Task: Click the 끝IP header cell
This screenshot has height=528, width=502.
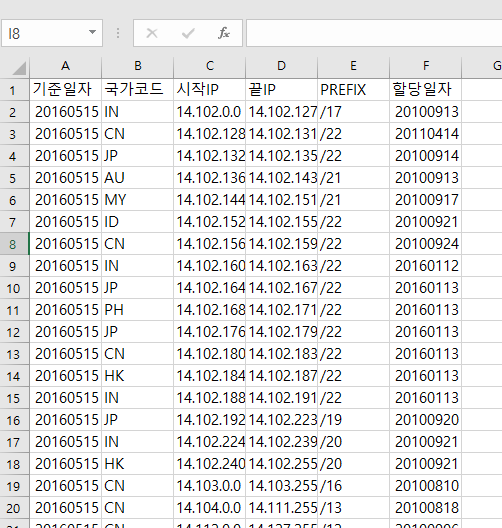Action: tap(281, 90)
